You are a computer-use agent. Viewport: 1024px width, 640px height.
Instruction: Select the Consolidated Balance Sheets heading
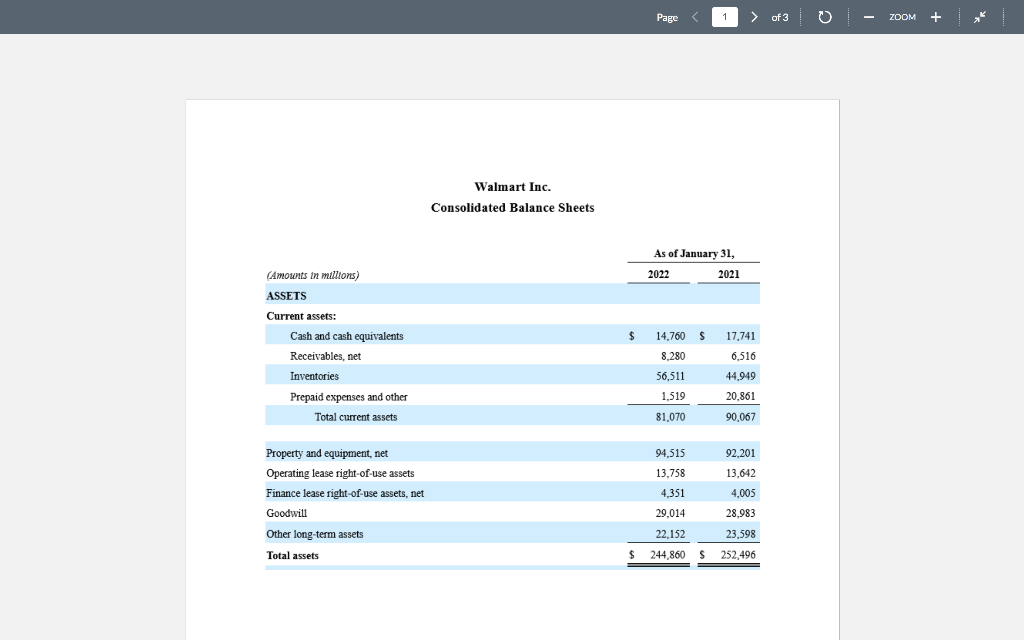click(x=512, y=208)
